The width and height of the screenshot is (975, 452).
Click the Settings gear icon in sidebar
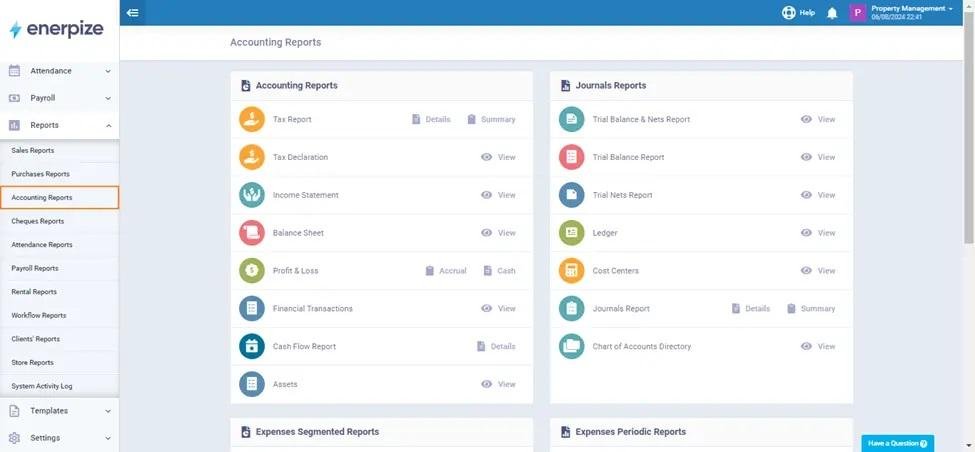14,438
